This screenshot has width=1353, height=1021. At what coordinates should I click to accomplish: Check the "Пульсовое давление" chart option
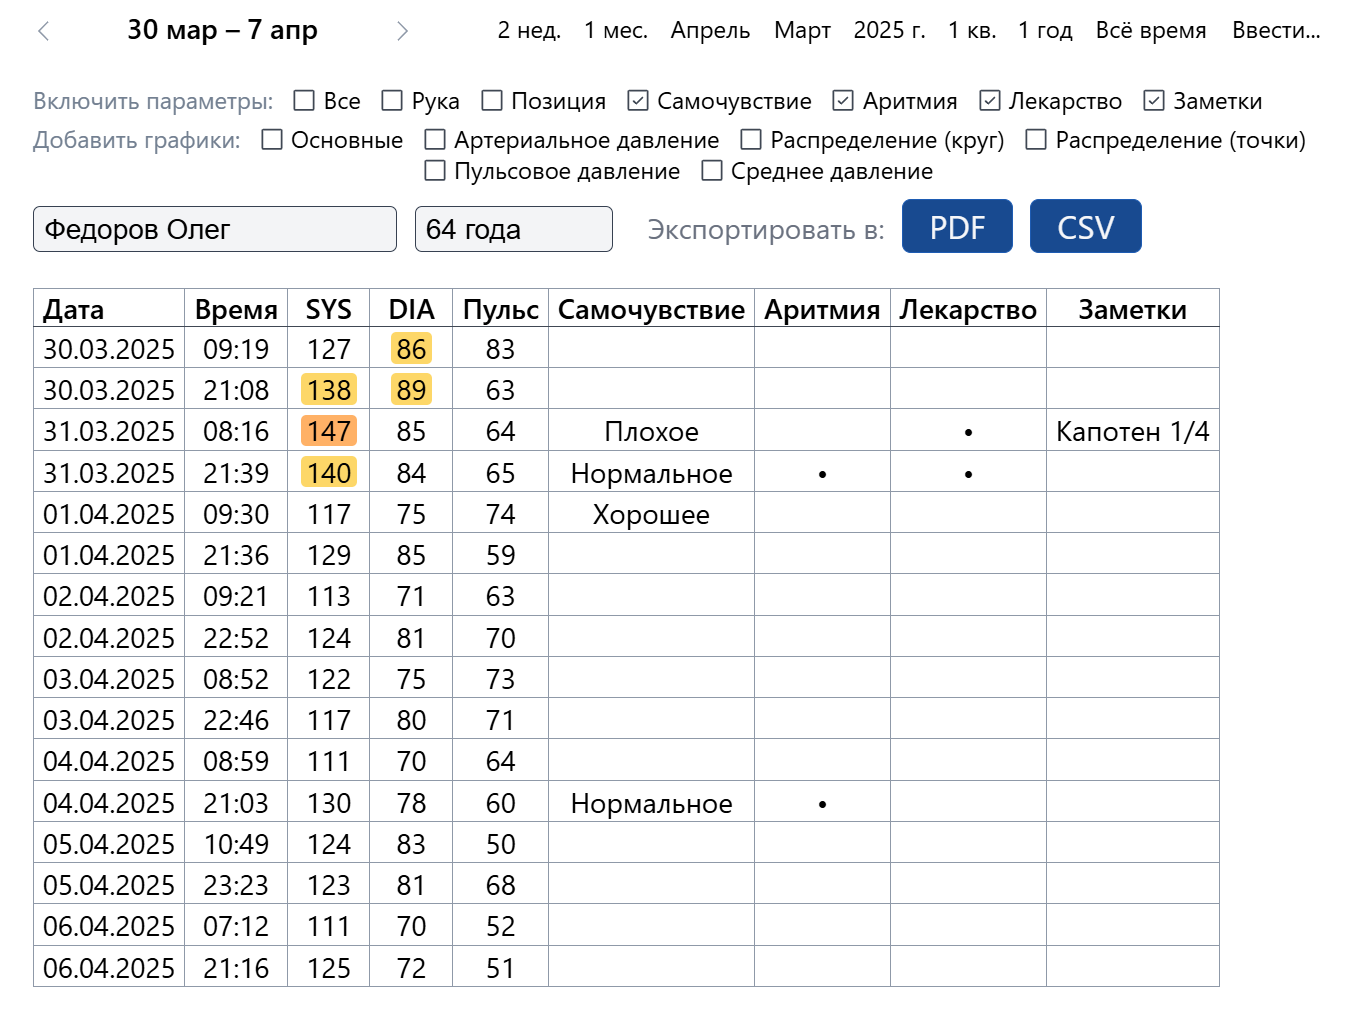[x=434, y=171]
